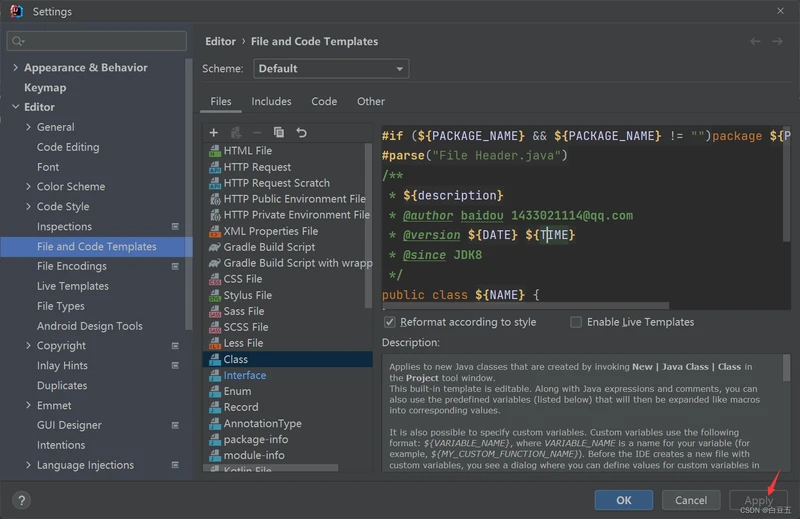Click the add template plus icon
This screenshot has height=519, width=800.
213,132
